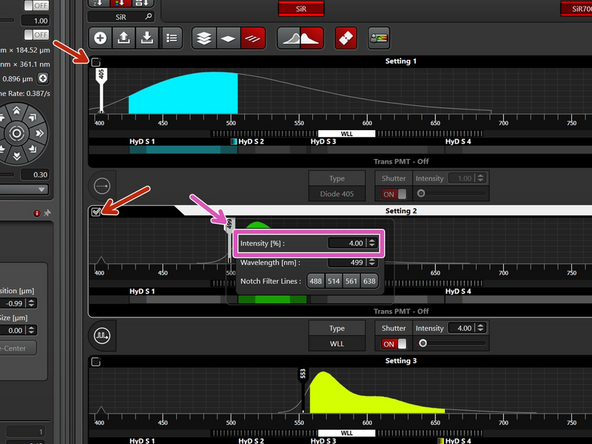592x444 pixels.
Task: Click the download/save settings icon
Action: [x=147, y=38]
